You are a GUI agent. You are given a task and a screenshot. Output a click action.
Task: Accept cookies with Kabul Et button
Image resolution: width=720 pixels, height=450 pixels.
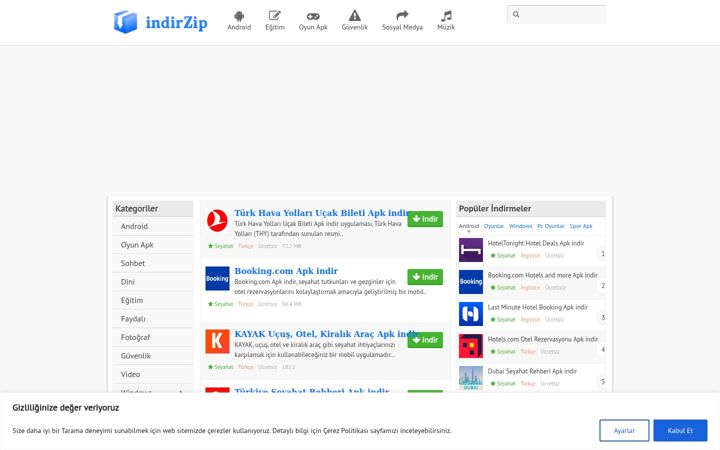[680, 431]
